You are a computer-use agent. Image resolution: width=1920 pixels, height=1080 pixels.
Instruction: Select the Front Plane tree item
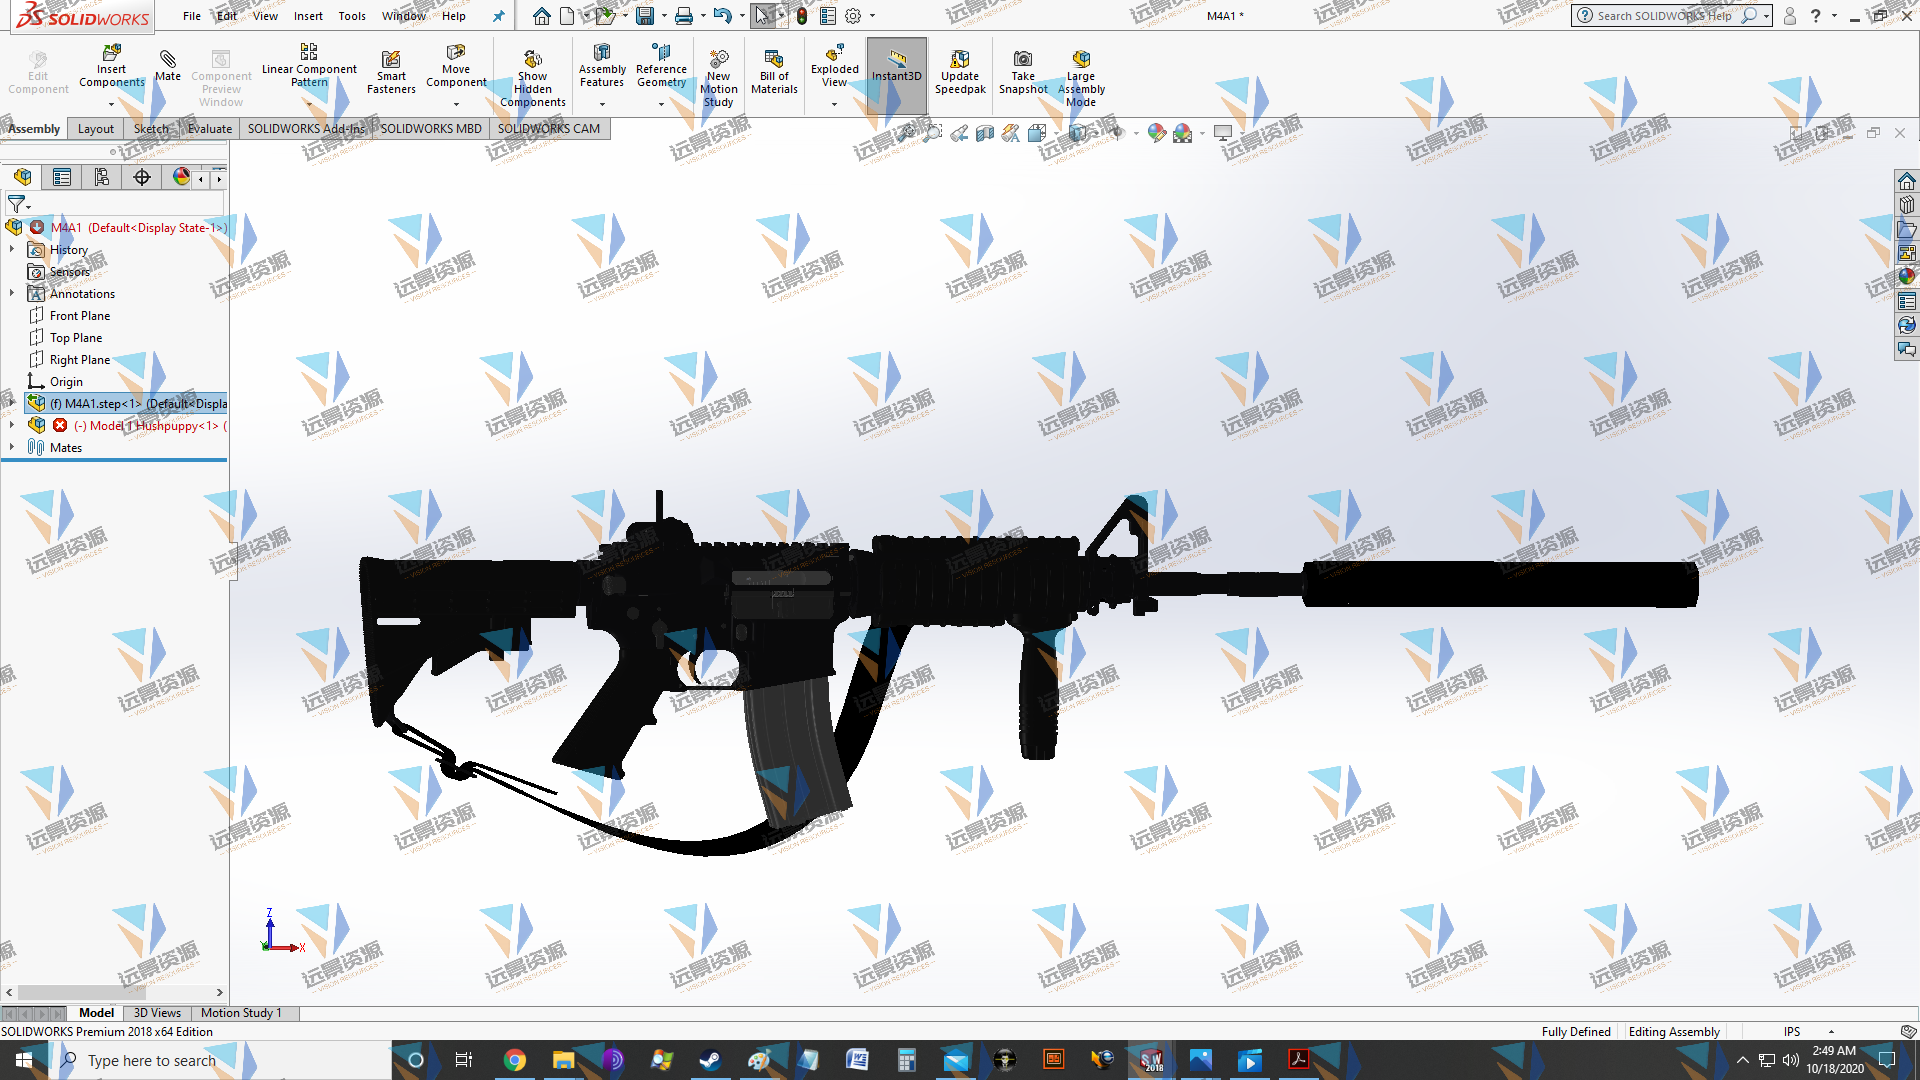[80, 315]
